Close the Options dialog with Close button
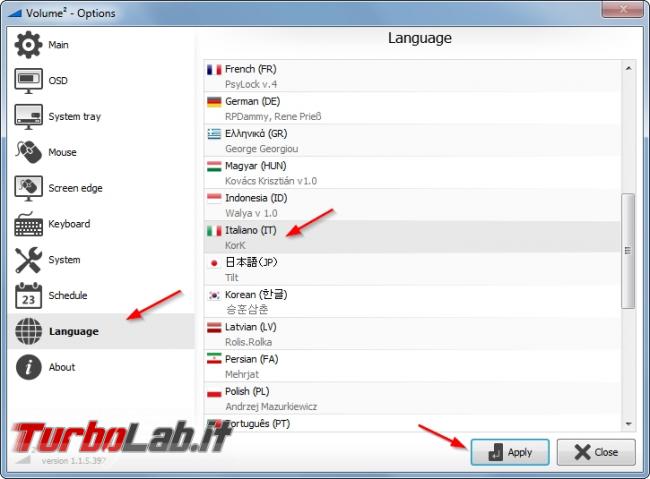 [x=596, y=452]
